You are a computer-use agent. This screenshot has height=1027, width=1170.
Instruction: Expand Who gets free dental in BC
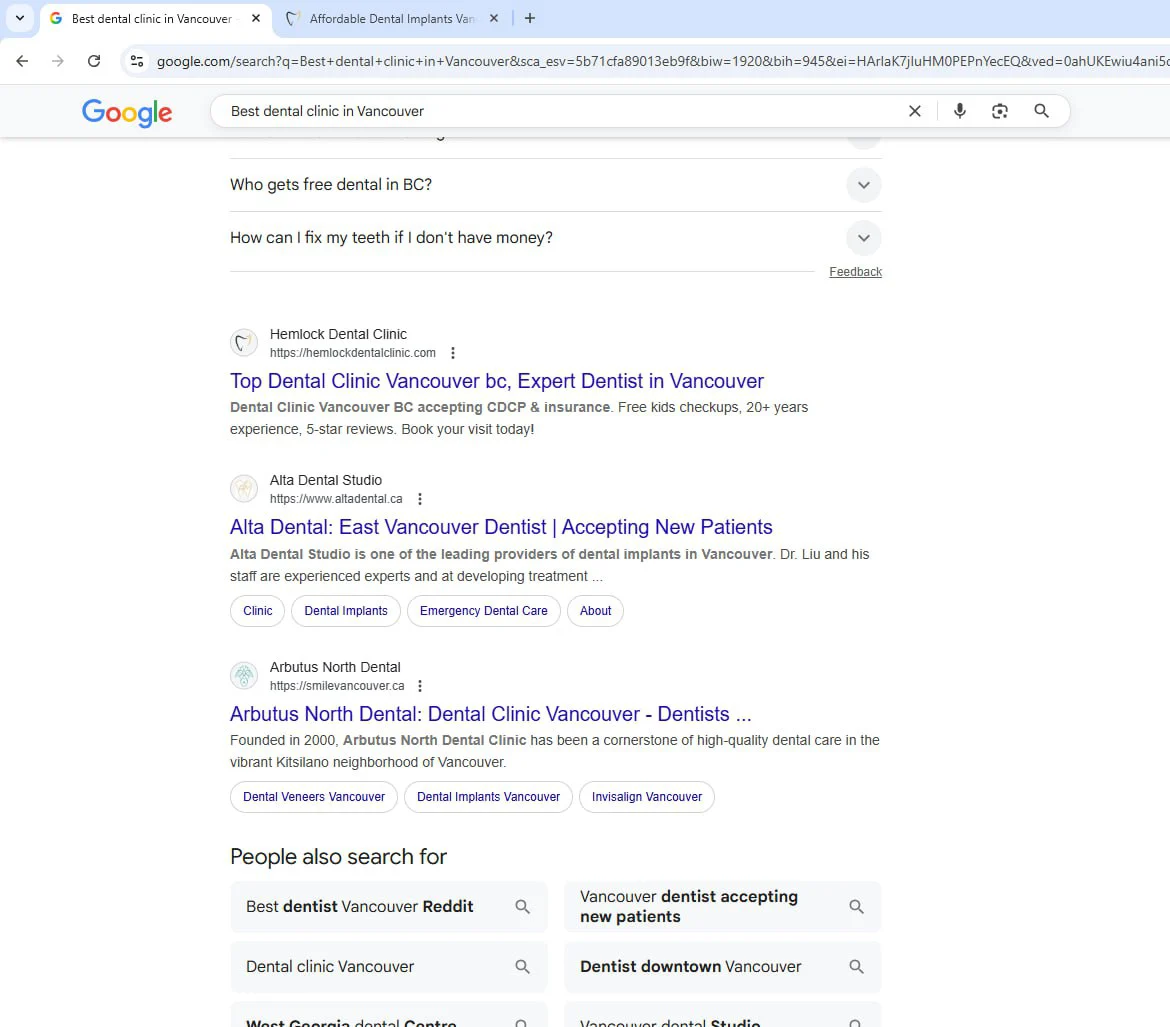[x=555, y=184]
